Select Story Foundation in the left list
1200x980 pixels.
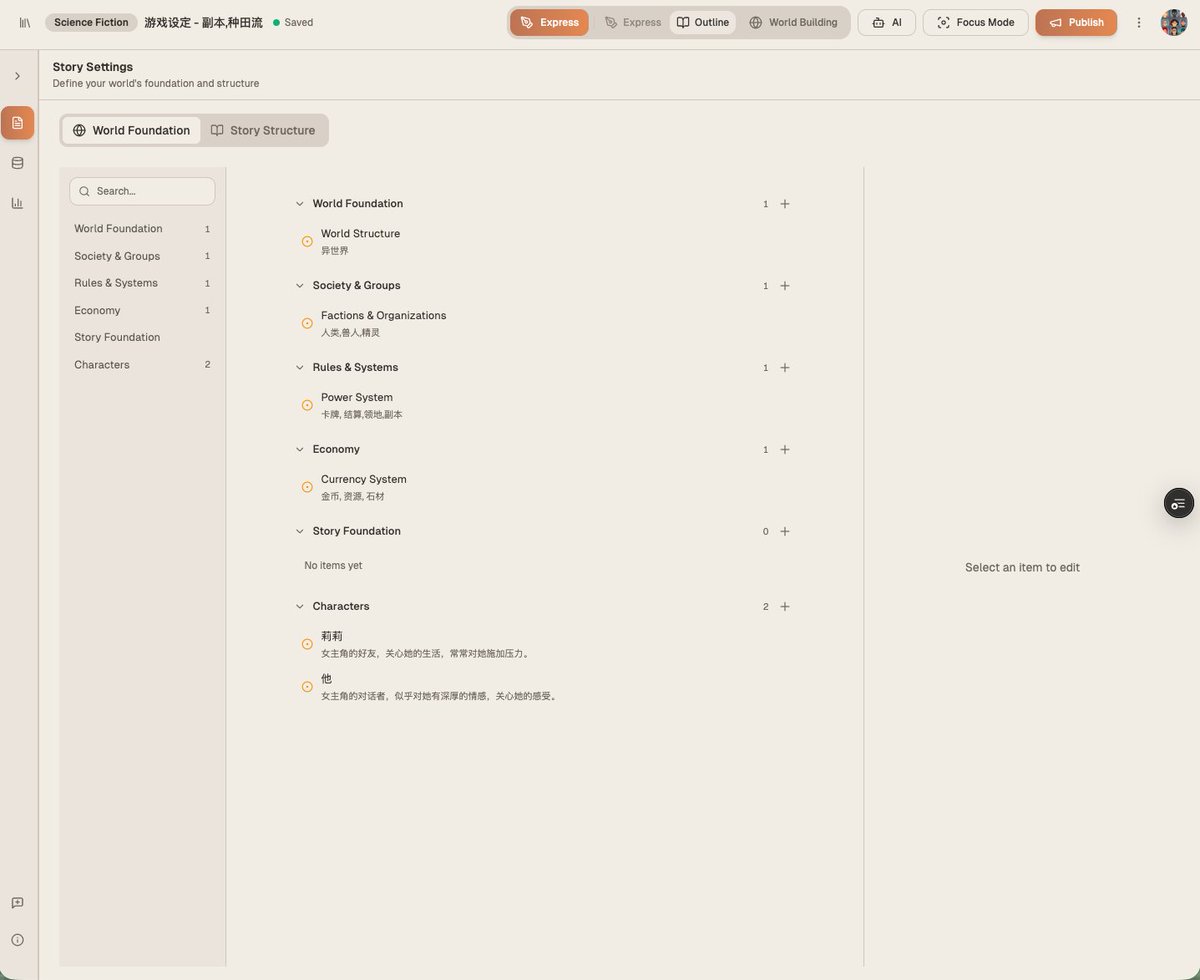[142, 337]
